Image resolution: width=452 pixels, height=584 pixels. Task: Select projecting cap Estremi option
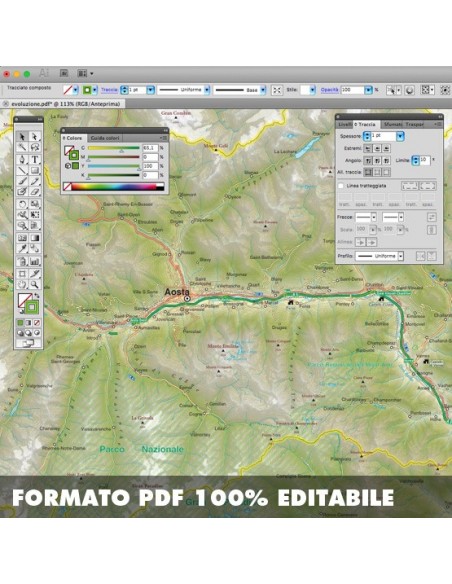pyautogui.click(x=386, y=149)
